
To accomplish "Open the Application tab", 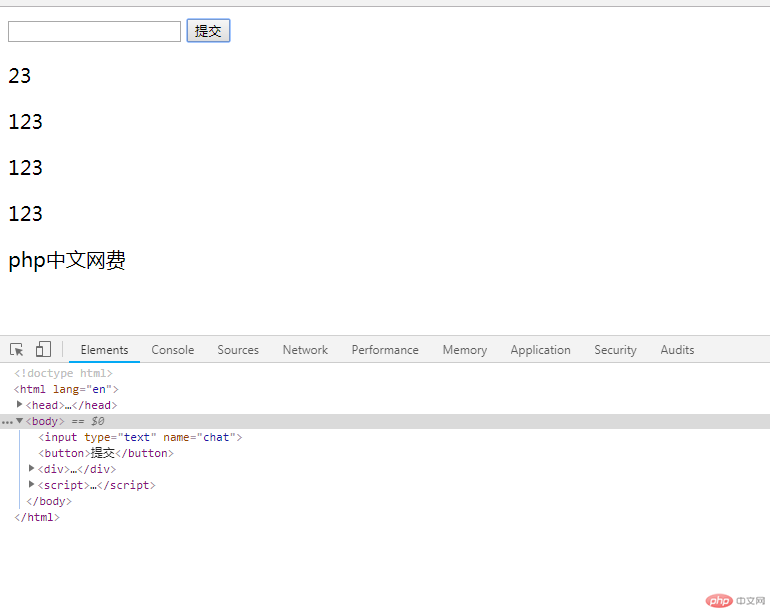I will (540, 350).
